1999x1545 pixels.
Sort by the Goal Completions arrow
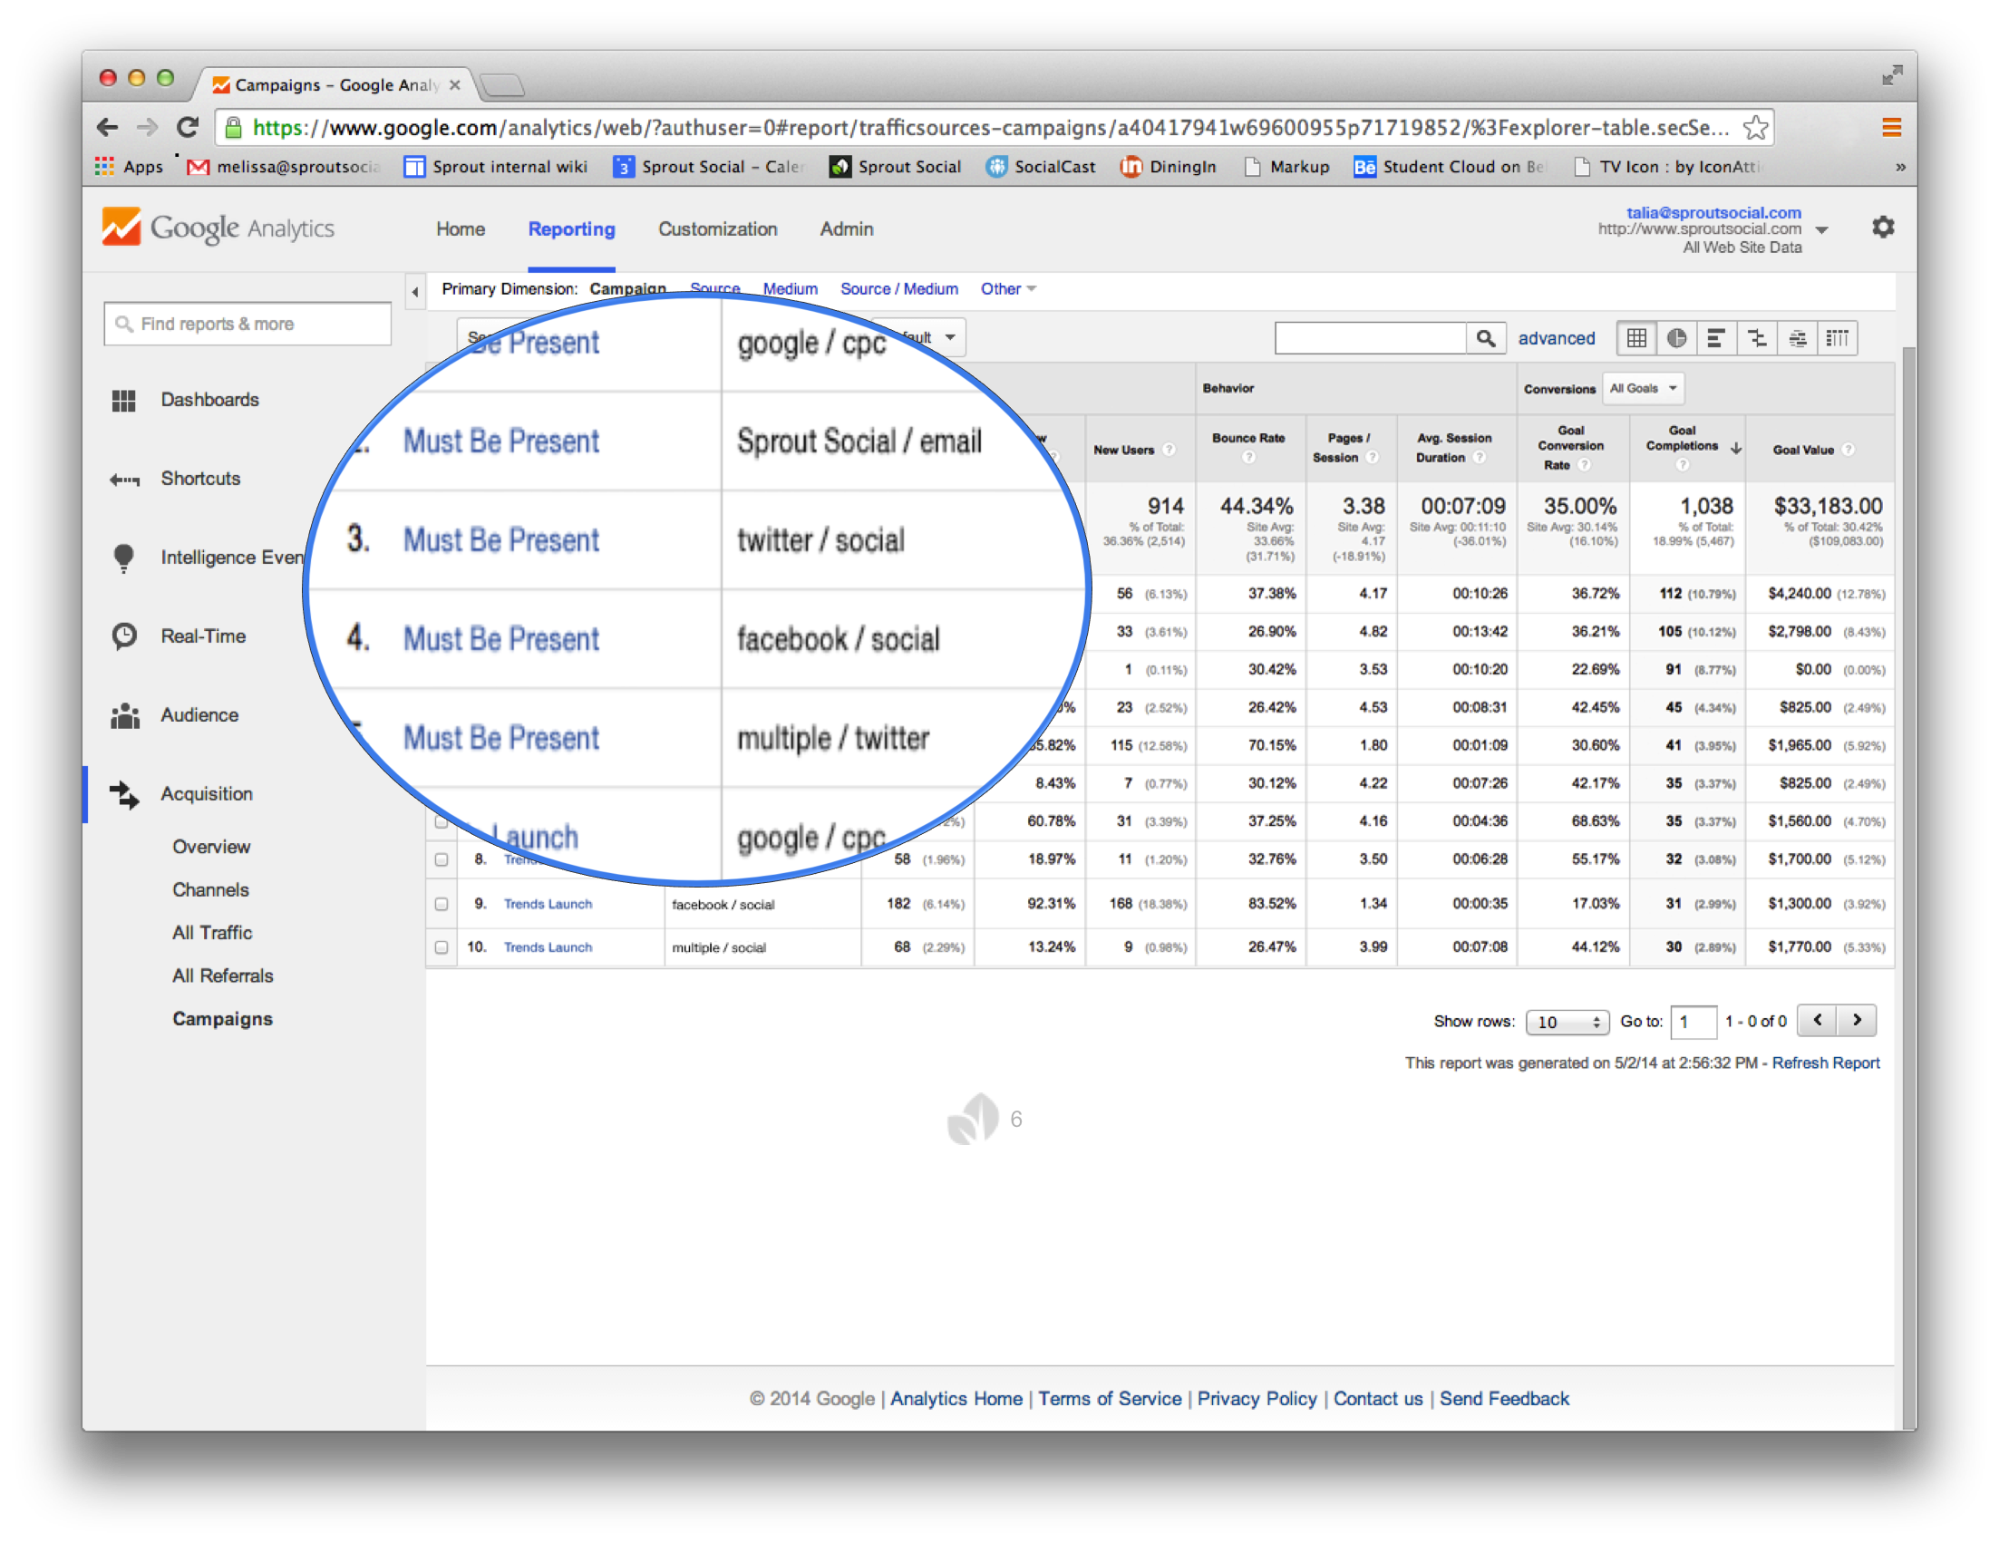pos(1736,448)
